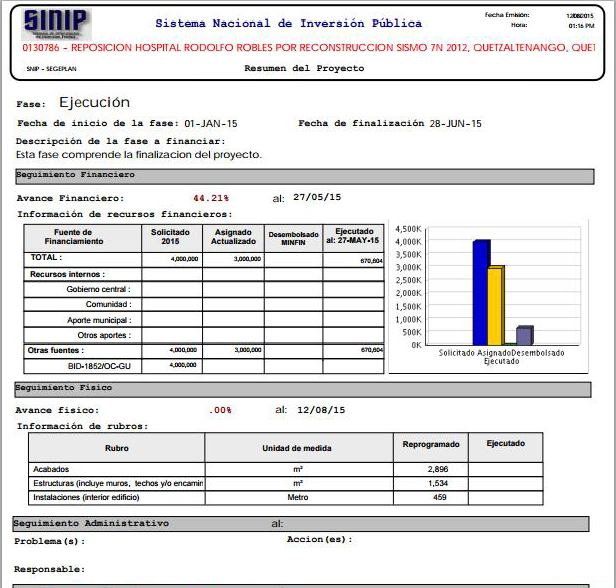The width and height of the screenshot is (616, 588).
Task: Select the BID-1852/OC-GU funding source row
Action: point(95,365)
